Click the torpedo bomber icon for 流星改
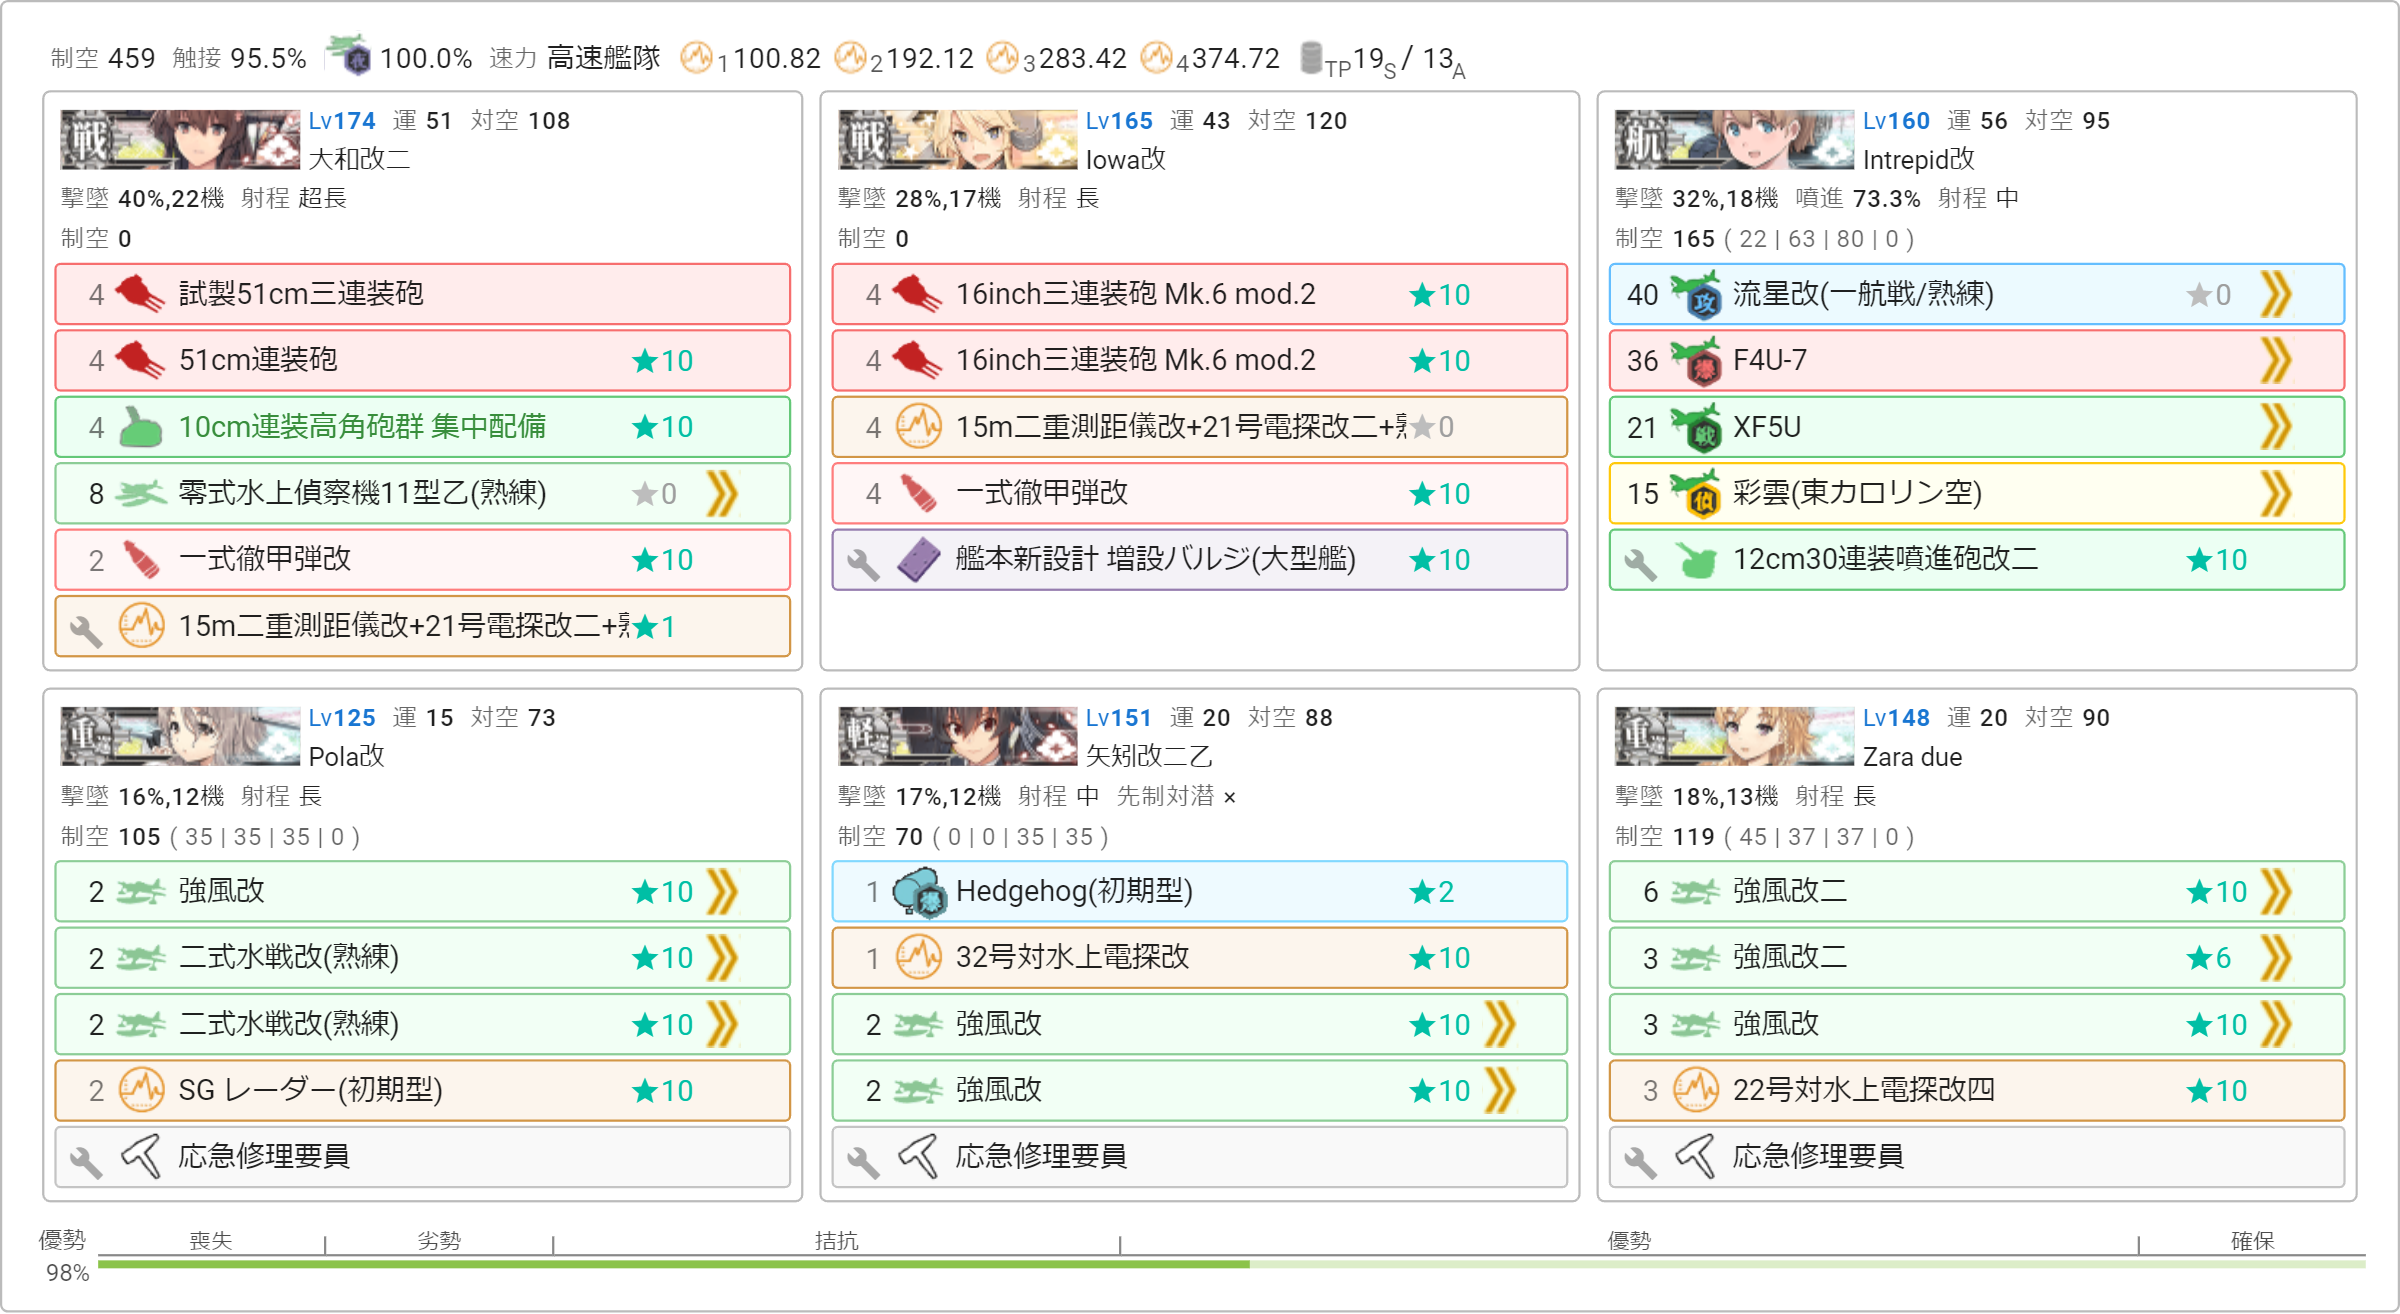 [1696, 295]
